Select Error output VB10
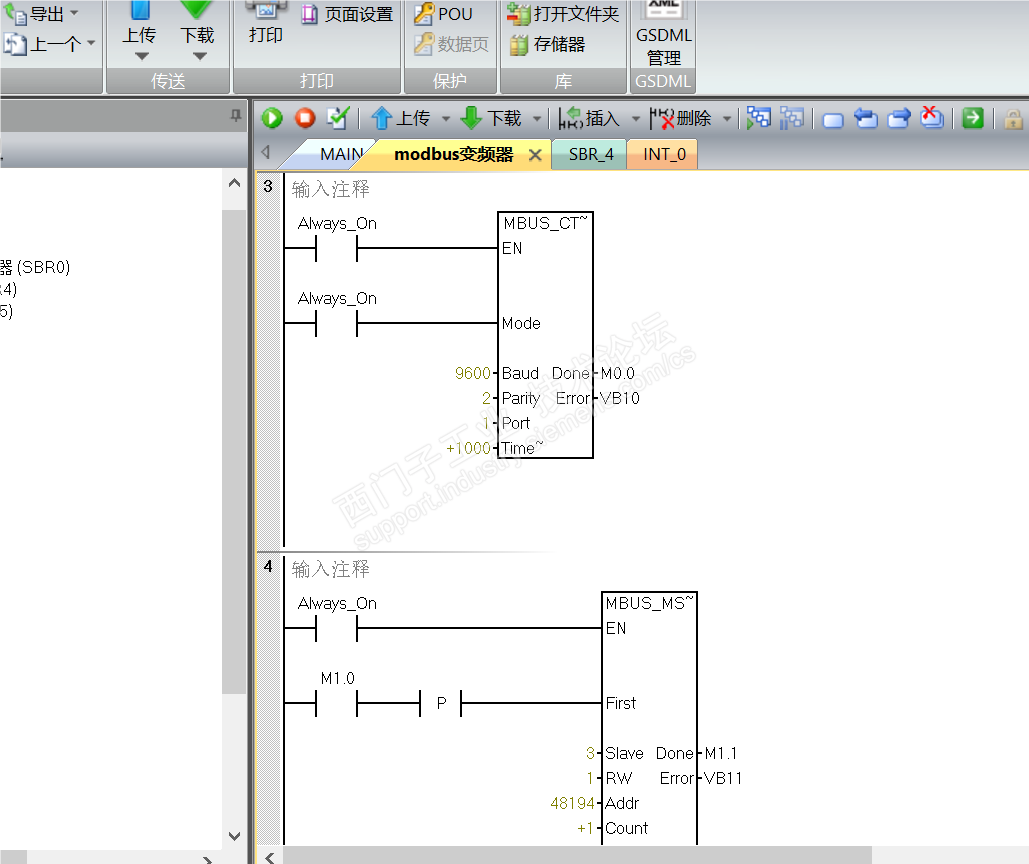Screen dimensions: 1029x864 click(619, 398)
